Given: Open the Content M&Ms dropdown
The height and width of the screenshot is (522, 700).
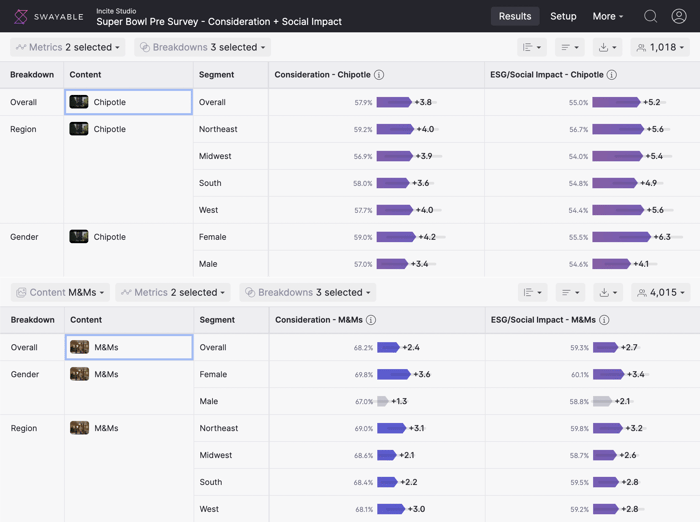Looking at the screenshot, I should (x=60, y=292).
